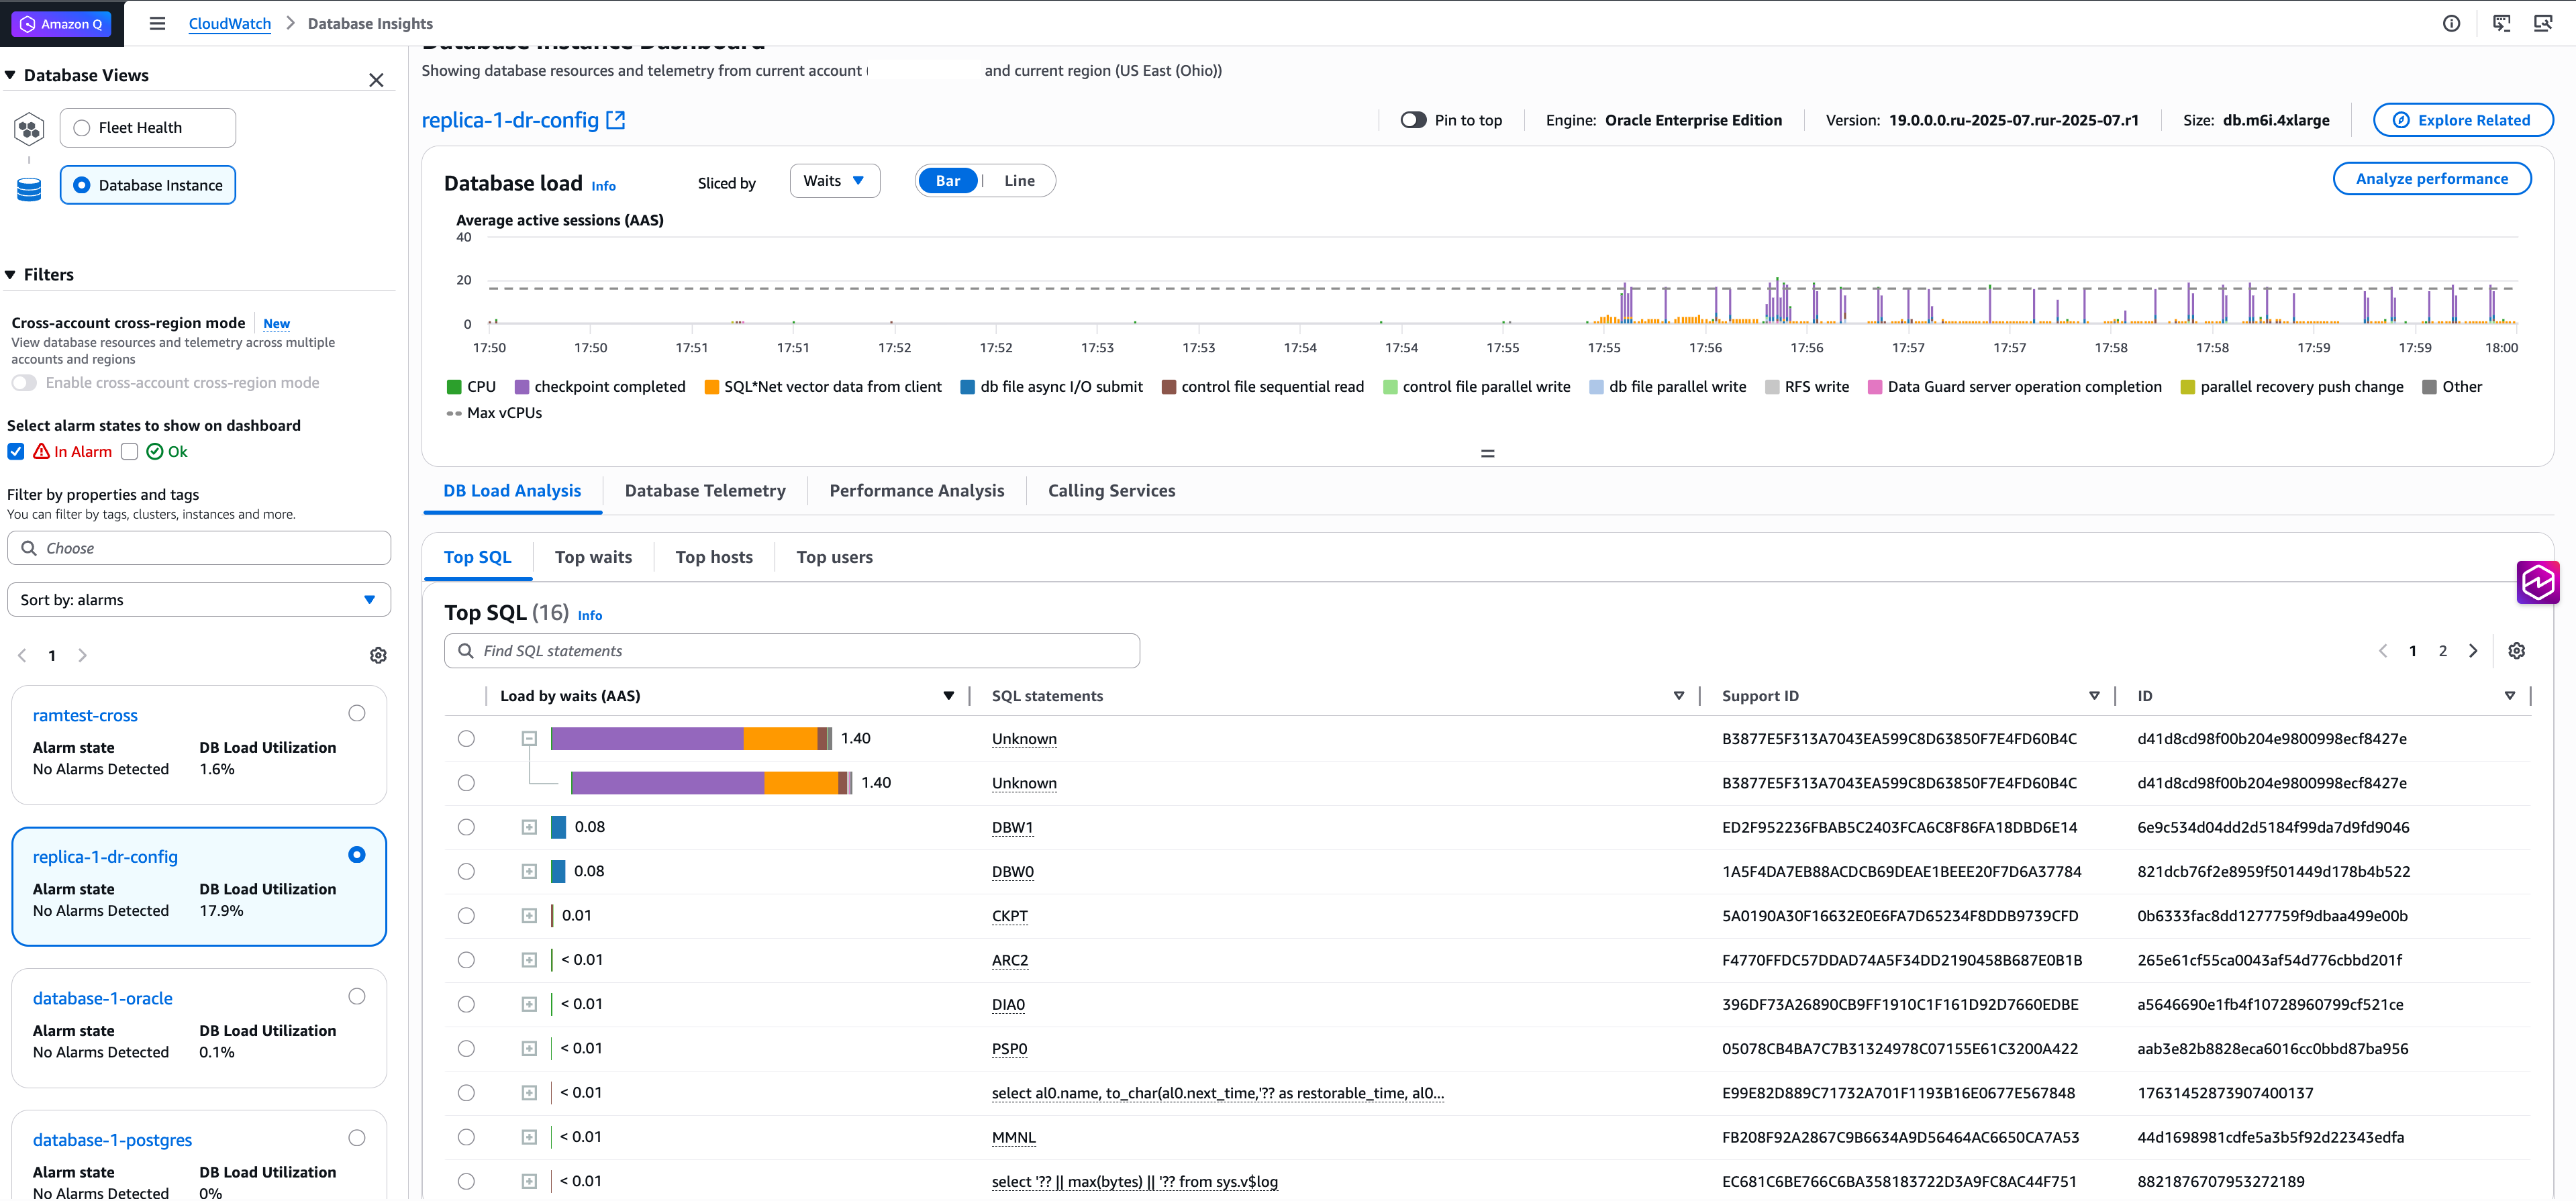Select the database-1-postgres instance radio
Screen dimensions: 2576x1201
[x=357, y=1138]
